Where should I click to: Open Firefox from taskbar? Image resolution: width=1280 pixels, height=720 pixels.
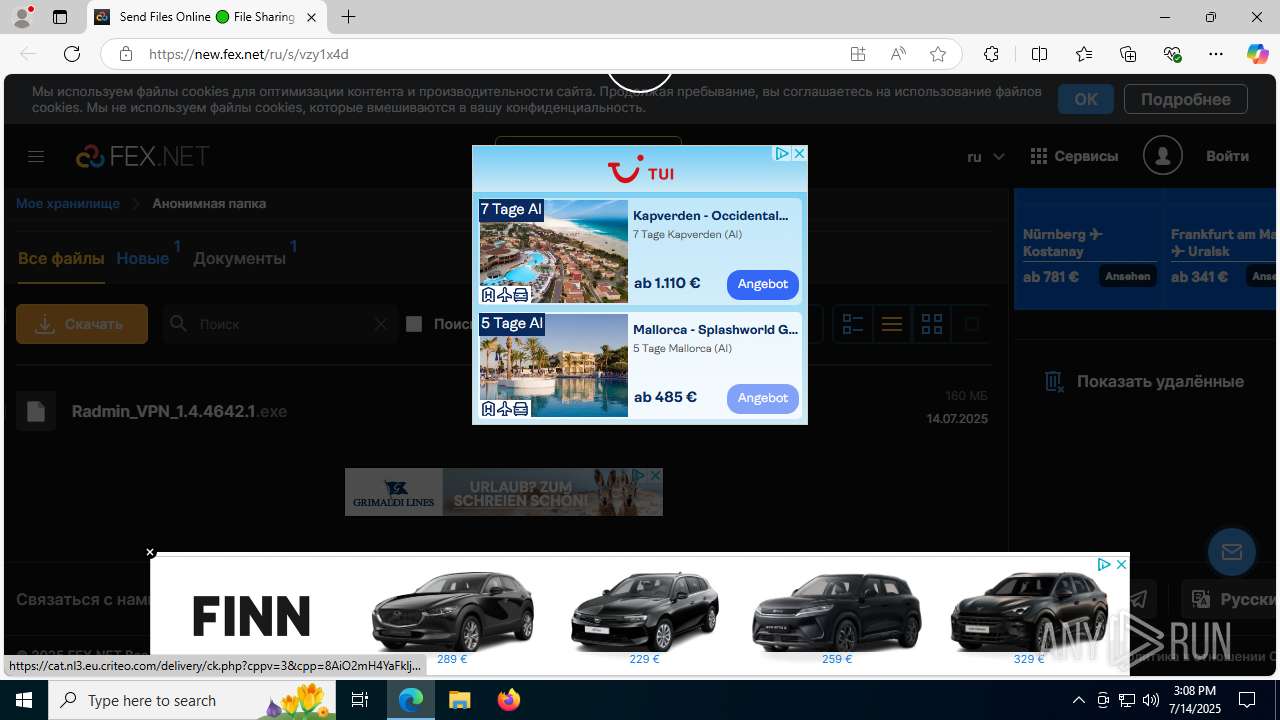click(x=509, y=700)
